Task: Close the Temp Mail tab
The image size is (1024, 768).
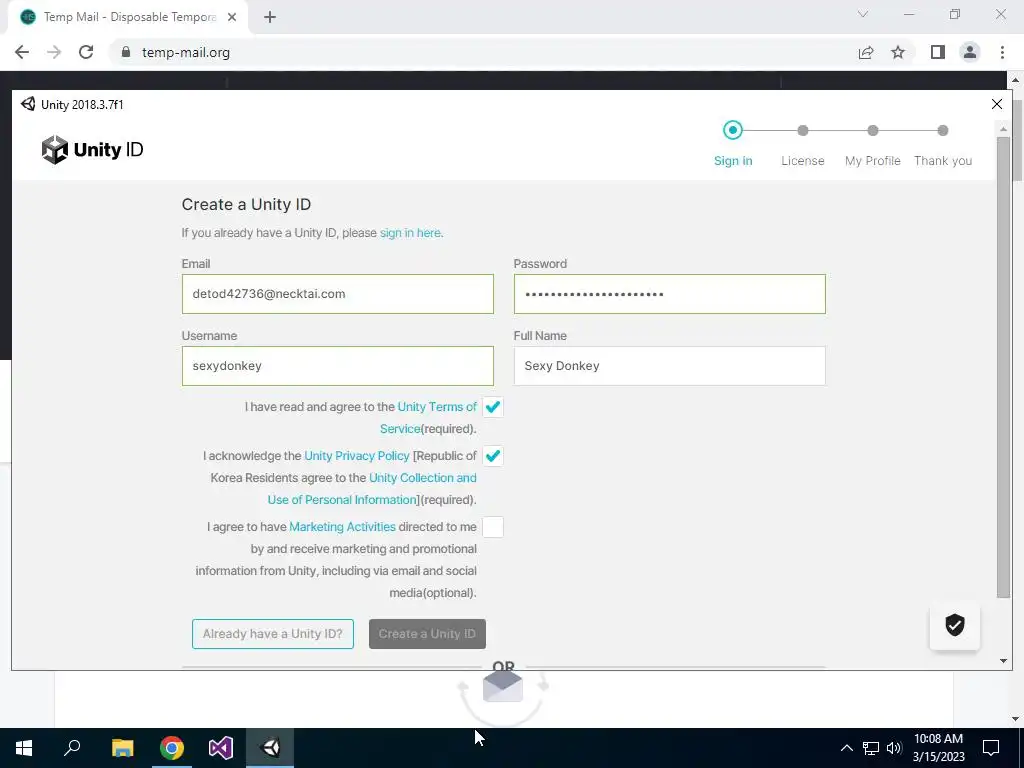Action: 232,17
